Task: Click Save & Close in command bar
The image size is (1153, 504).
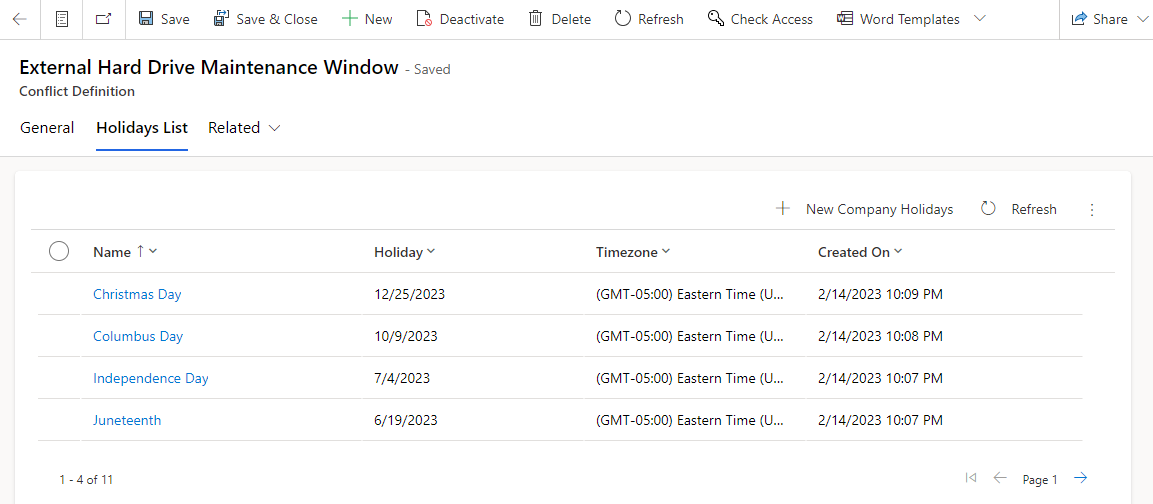Action: [x=265, y=19]
